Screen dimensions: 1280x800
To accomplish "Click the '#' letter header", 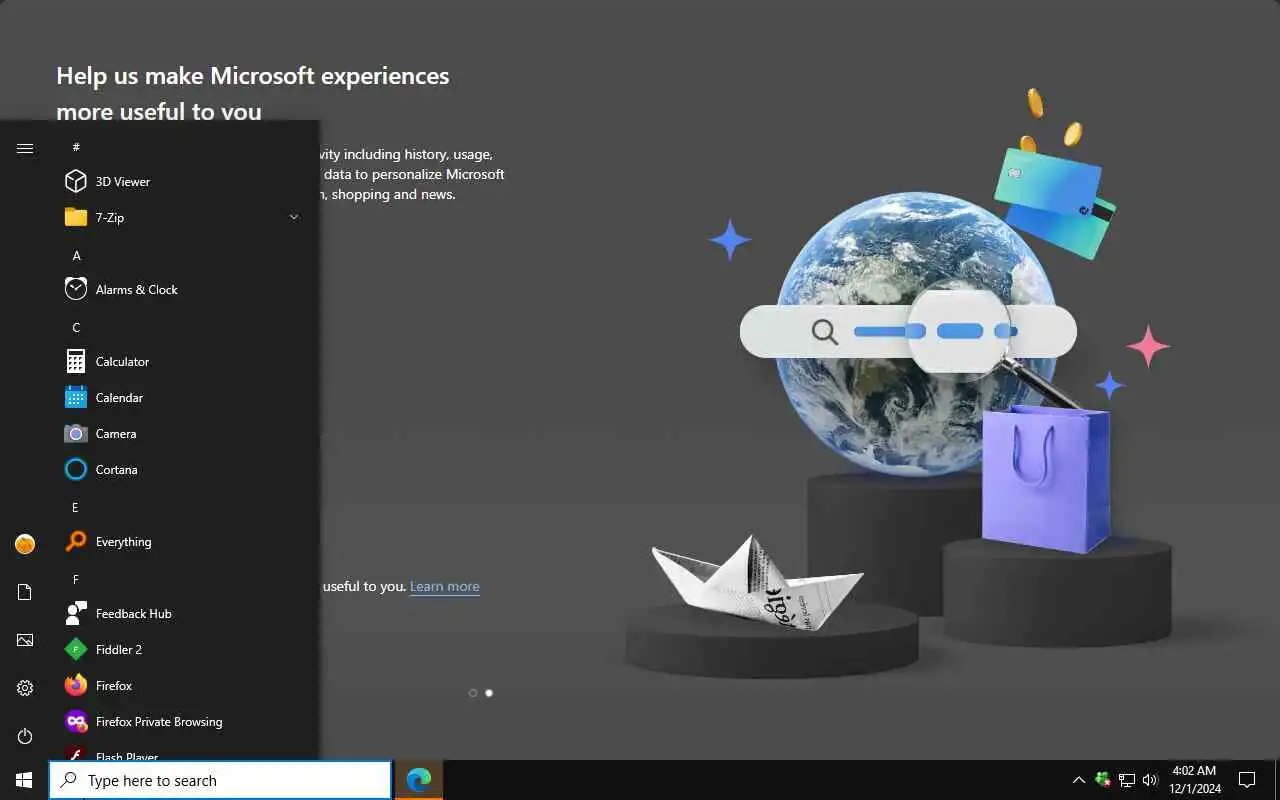I will 76,147.
